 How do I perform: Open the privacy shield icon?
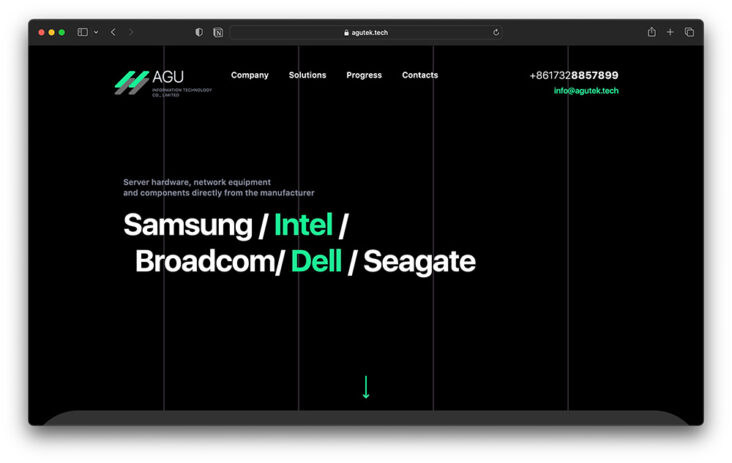199,32
